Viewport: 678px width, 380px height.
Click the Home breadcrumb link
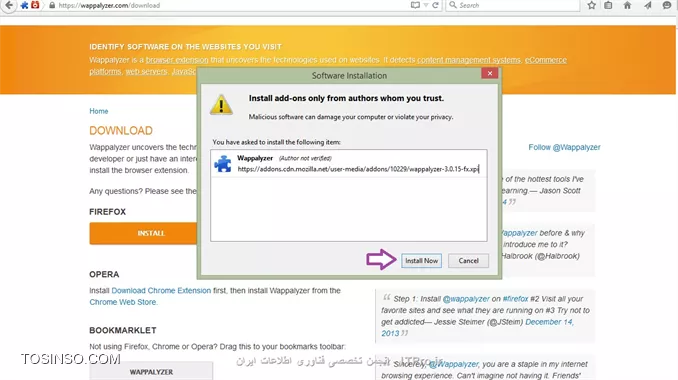point(99,111)
